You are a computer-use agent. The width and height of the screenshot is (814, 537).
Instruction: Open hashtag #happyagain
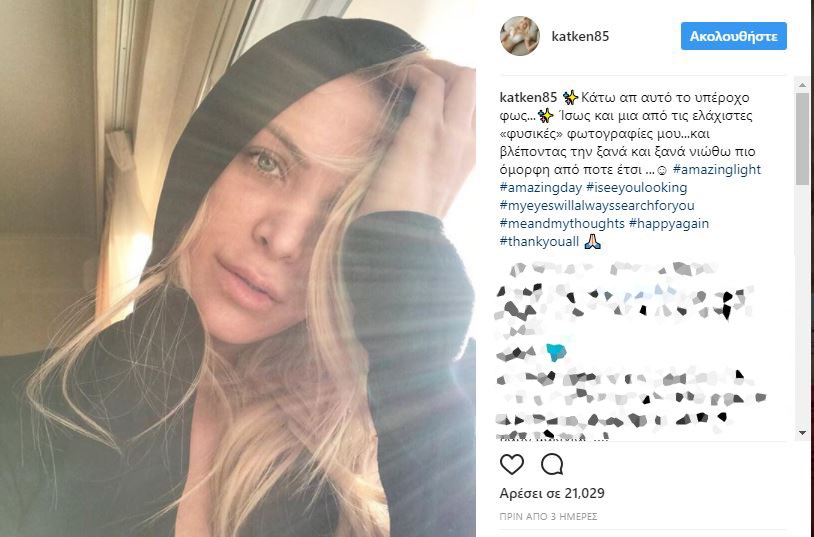[x=669, y=223]
